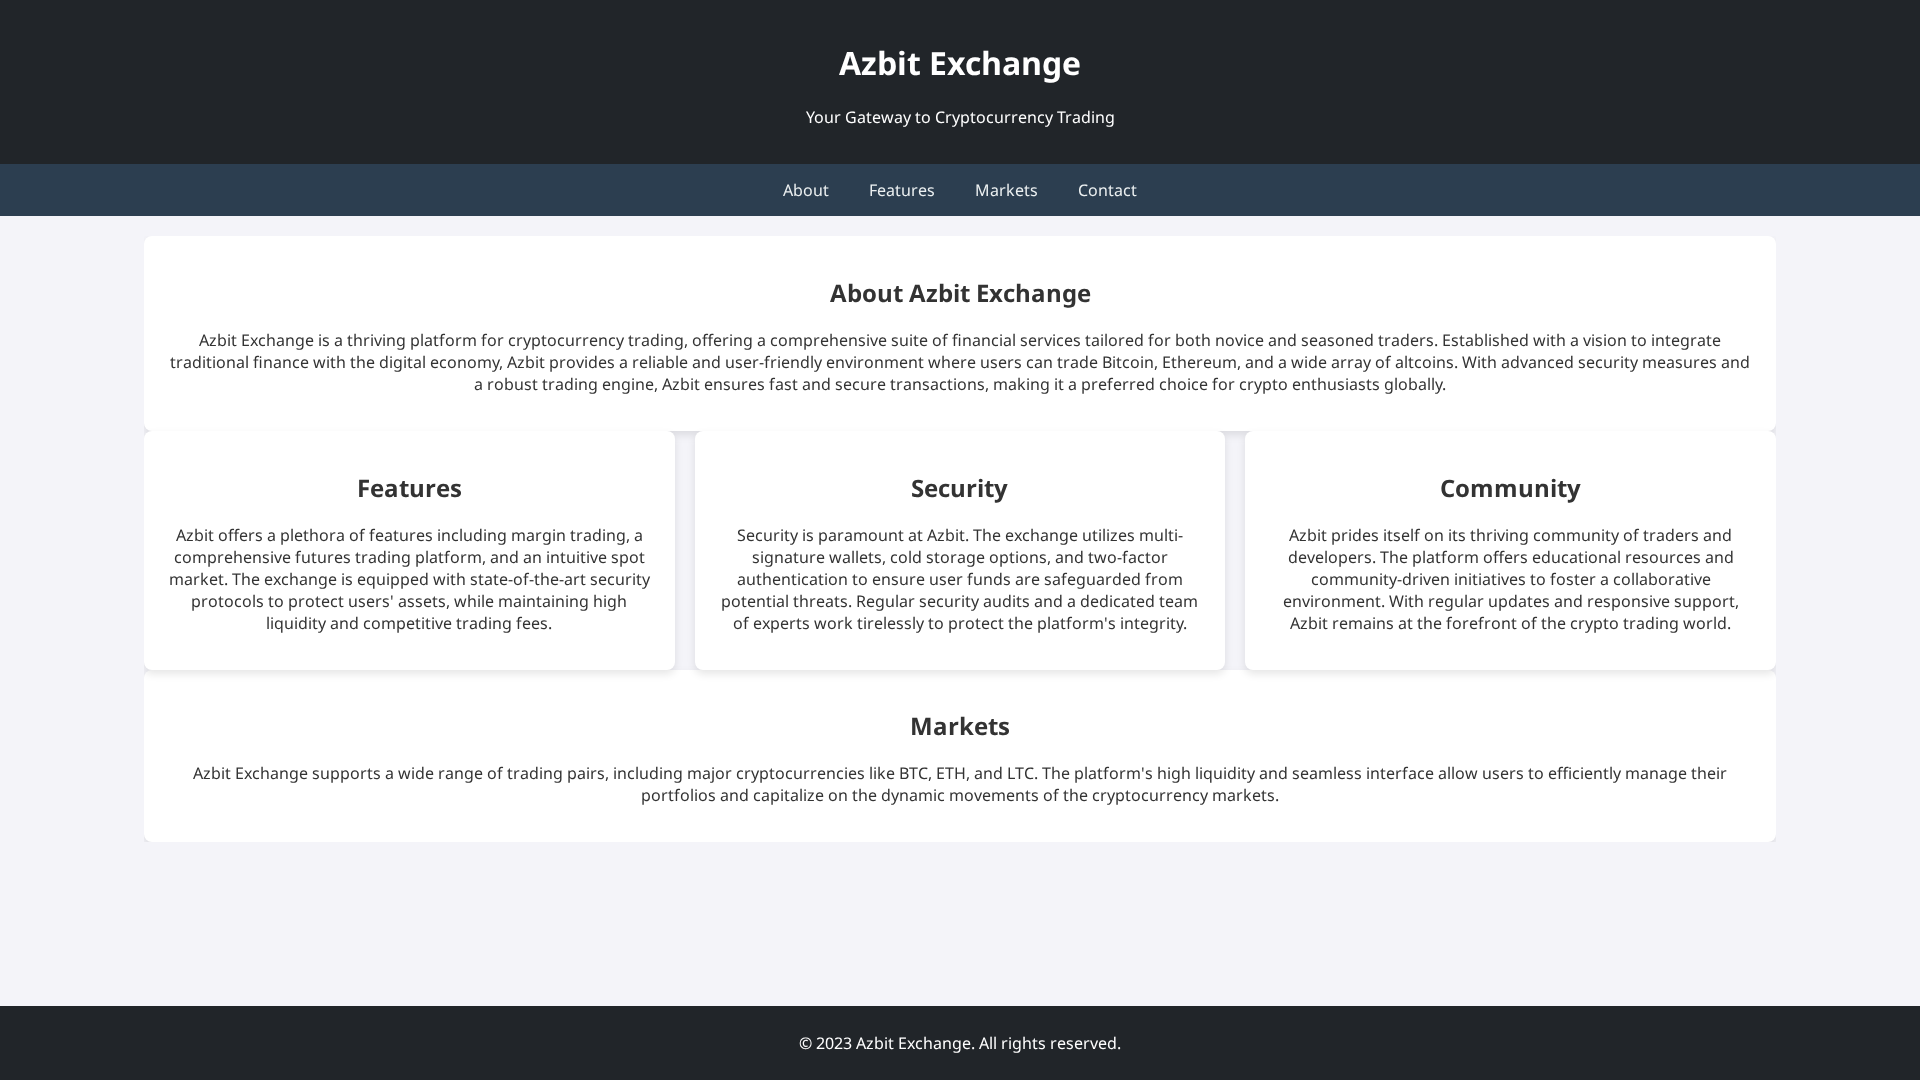
Task: Open the Markets navigation link
Action: click(x=1006, y=190)
